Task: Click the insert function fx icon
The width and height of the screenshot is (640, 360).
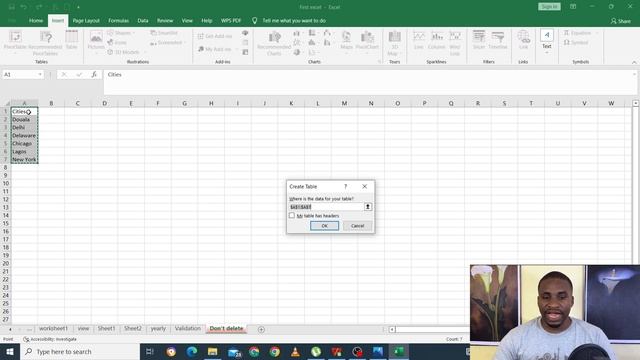Action: tap(94, 74)
